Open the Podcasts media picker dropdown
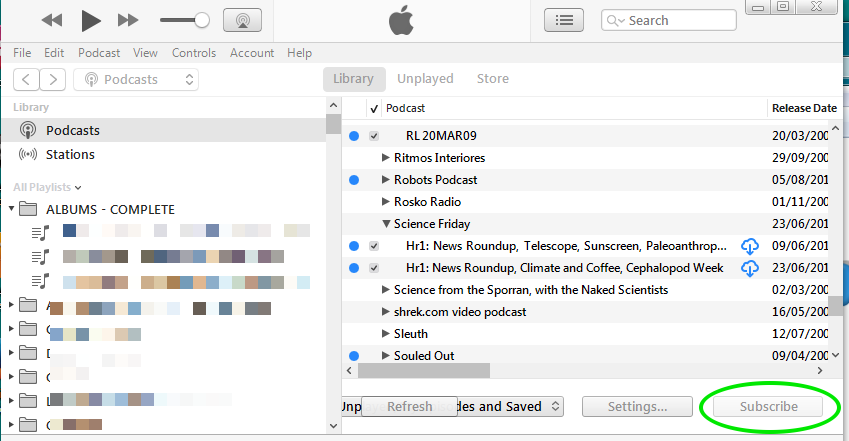 (136, 80)
